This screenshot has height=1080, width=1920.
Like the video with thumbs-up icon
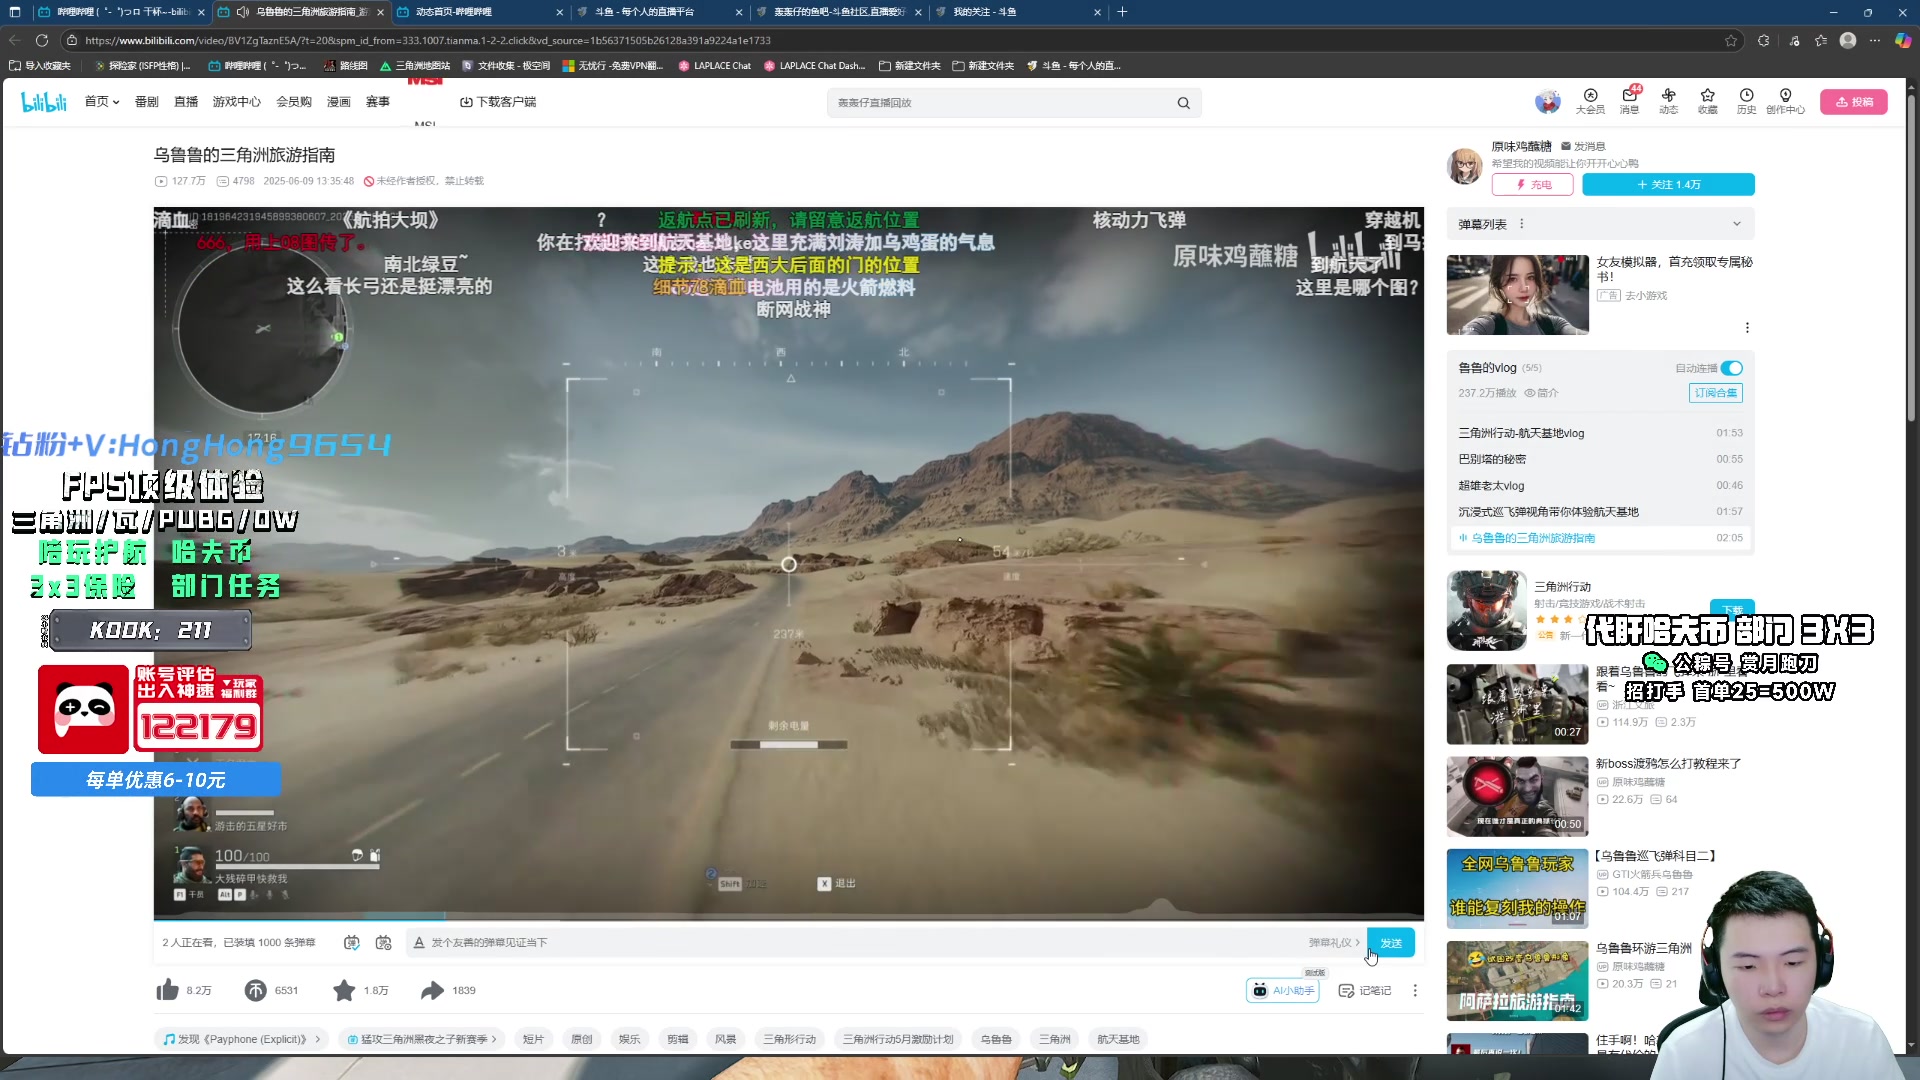coord(167,990)
